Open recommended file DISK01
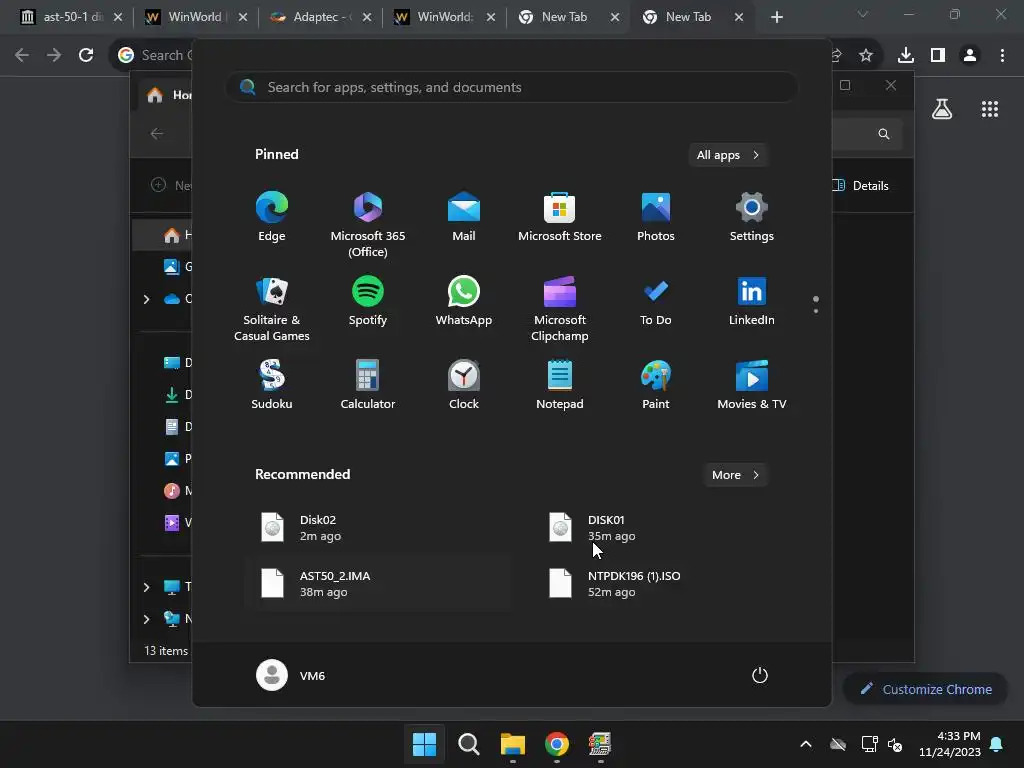1024x768 pixels. pos(665,528)
